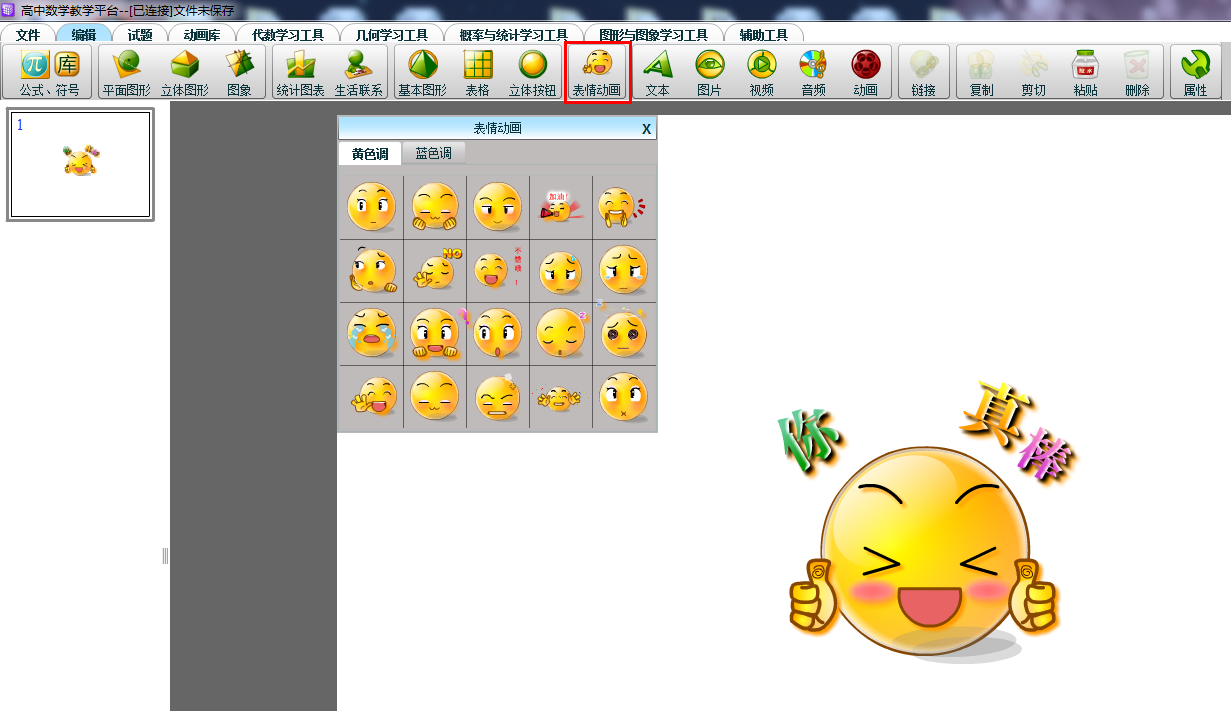Select the 黄色调 yellow tone tab

[x=370, y=153]
